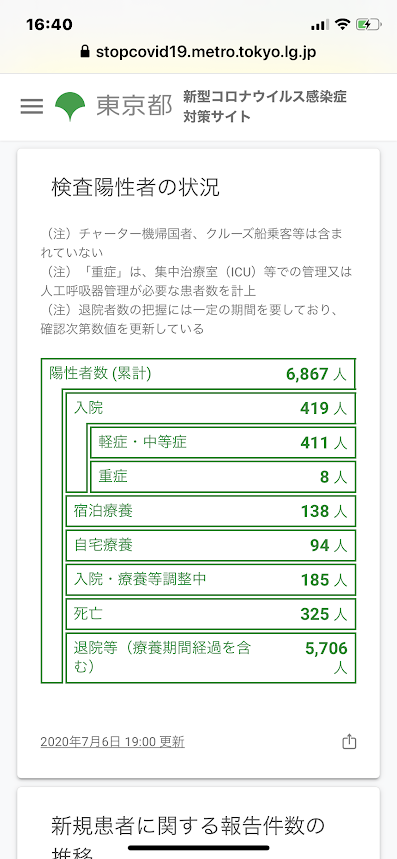Tap the 新型コロナウイルス感染症対策サイト heading
The image size is (397, 859).
point(265,107)
